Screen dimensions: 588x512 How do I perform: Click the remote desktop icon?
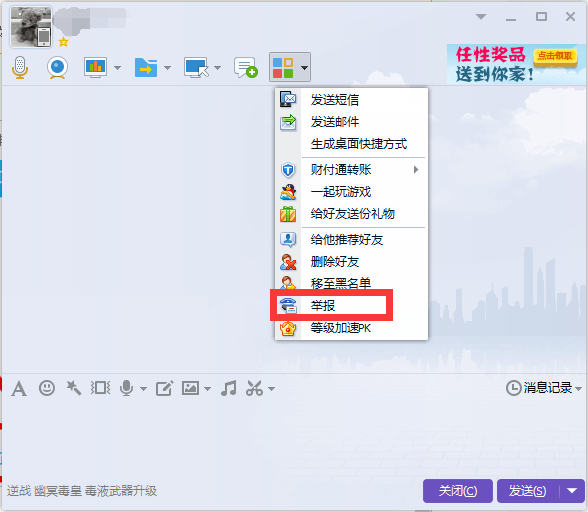[196, 68]
